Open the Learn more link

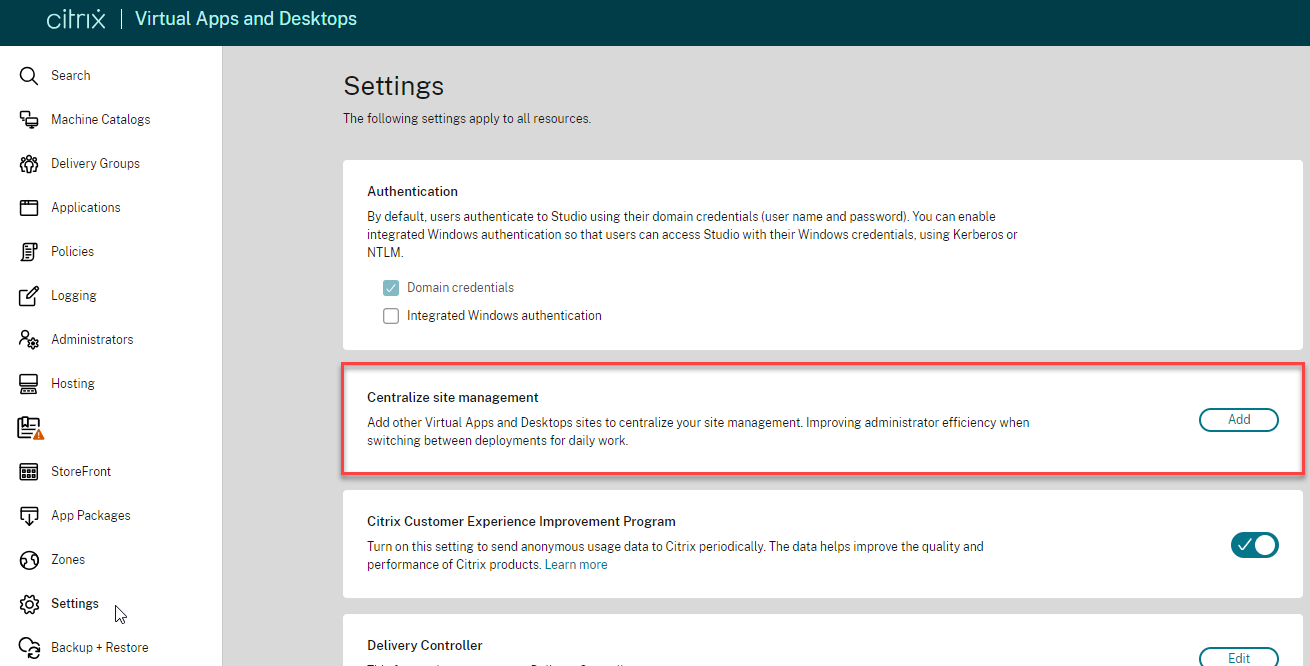576,565
